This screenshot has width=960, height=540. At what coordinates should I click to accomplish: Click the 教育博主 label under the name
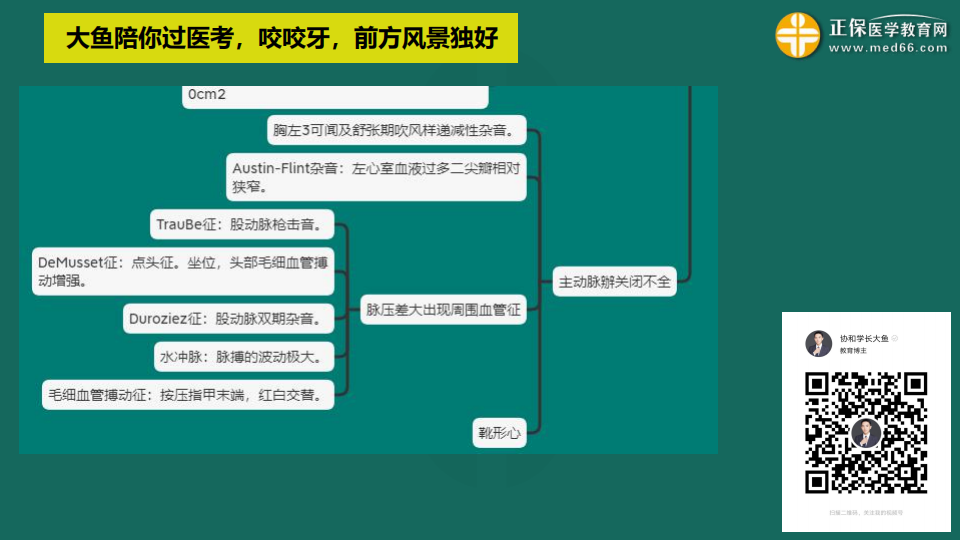pyautogui.click(x=853, y=352)
